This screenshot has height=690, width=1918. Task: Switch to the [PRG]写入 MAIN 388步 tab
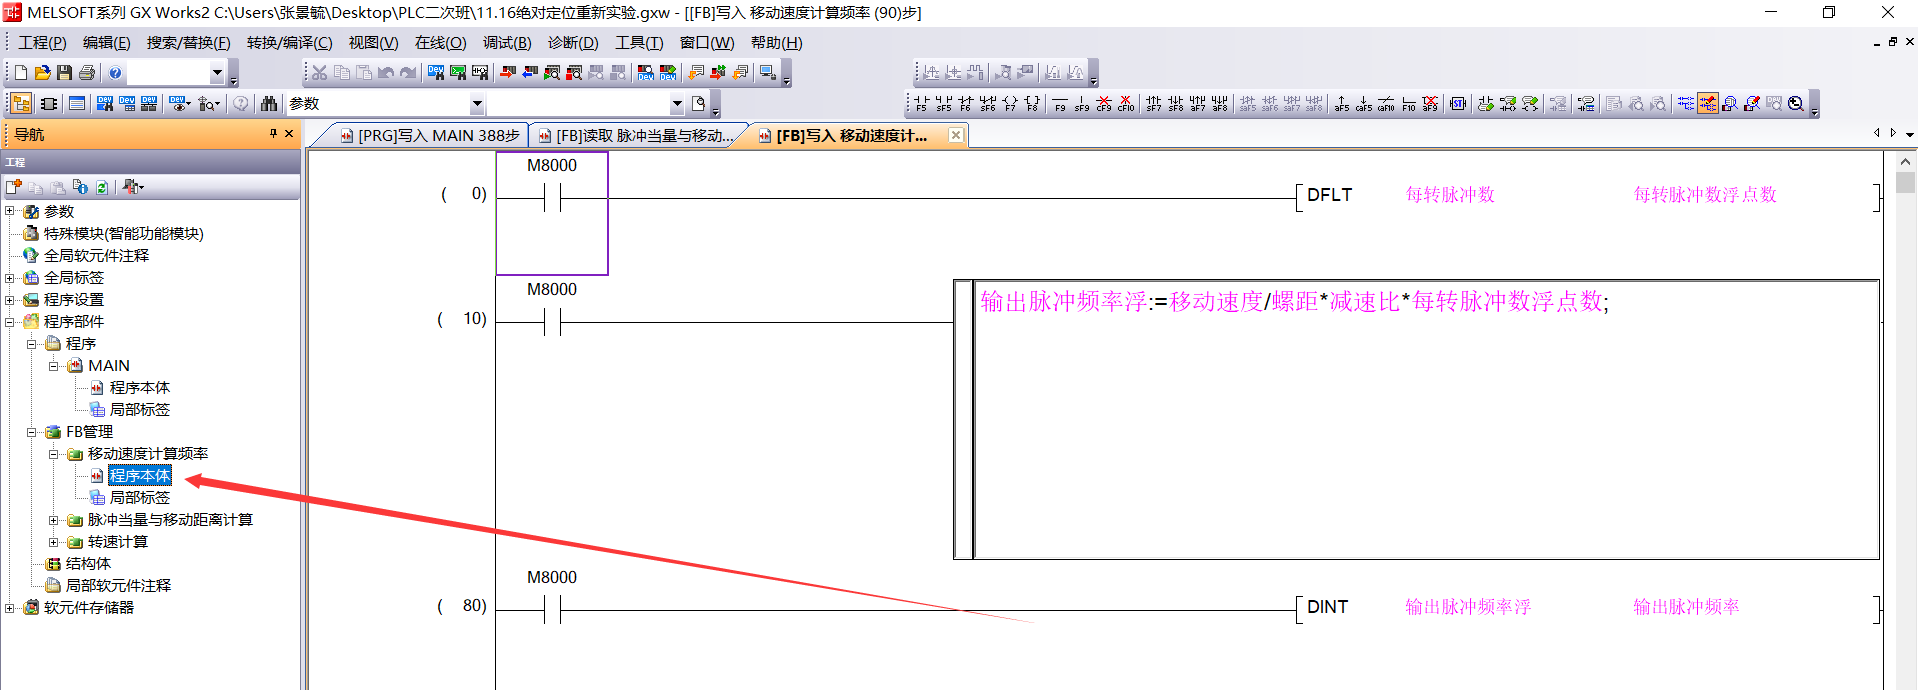pyautogui.click(x=430, y=136)
